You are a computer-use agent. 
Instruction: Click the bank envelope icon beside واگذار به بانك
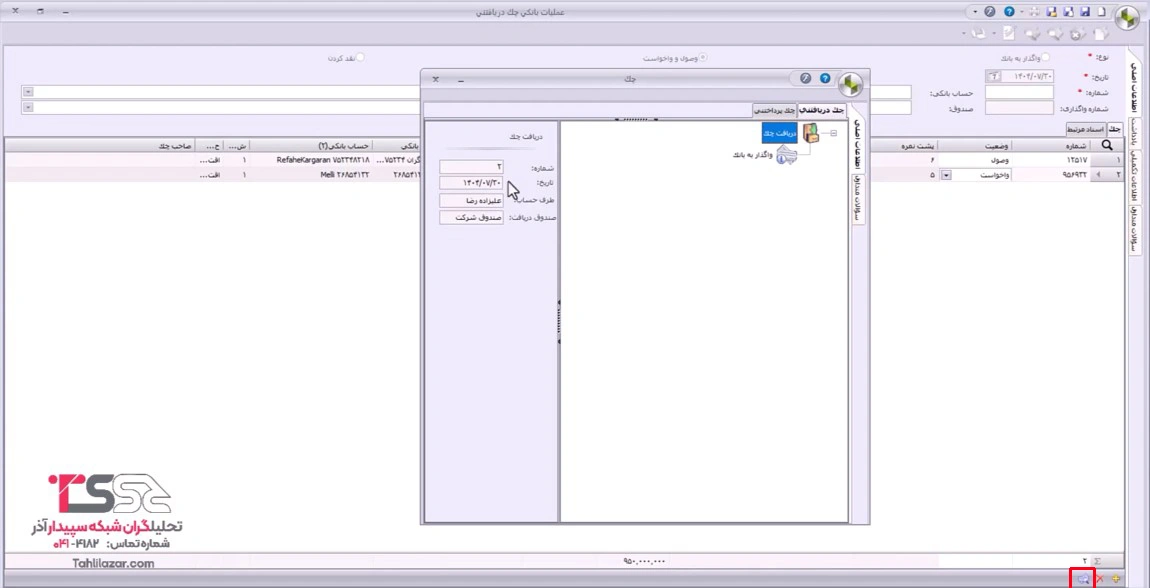click(786, 155)
